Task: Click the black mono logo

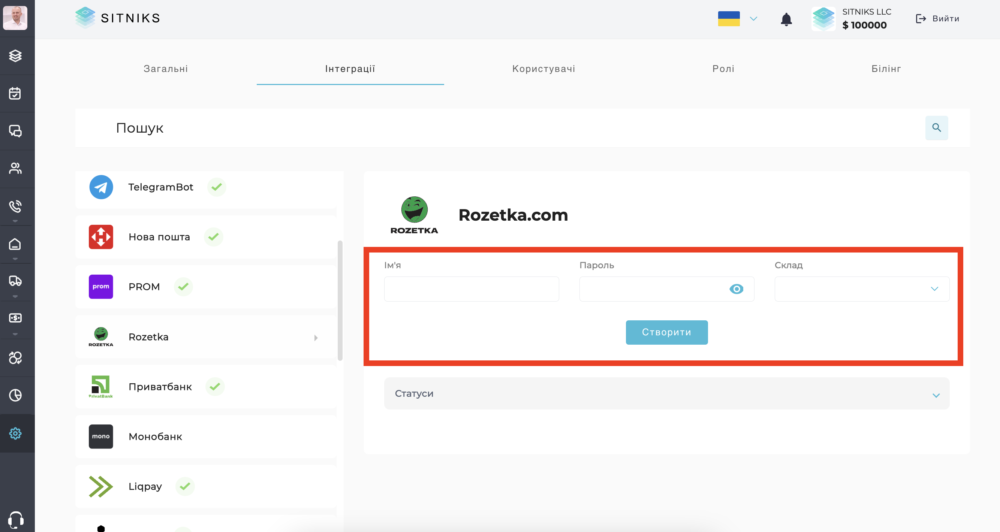Action: pos(101,436)
